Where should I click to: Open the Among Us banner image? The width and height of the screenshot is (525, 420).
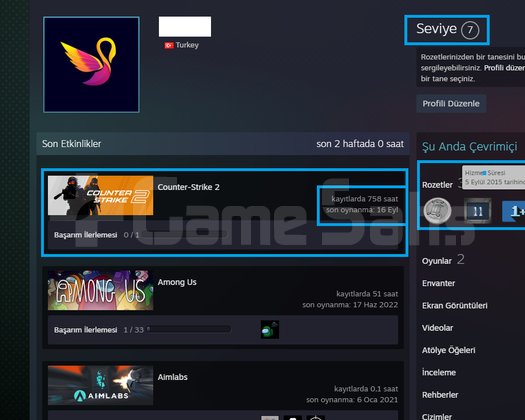coord(100,290)
